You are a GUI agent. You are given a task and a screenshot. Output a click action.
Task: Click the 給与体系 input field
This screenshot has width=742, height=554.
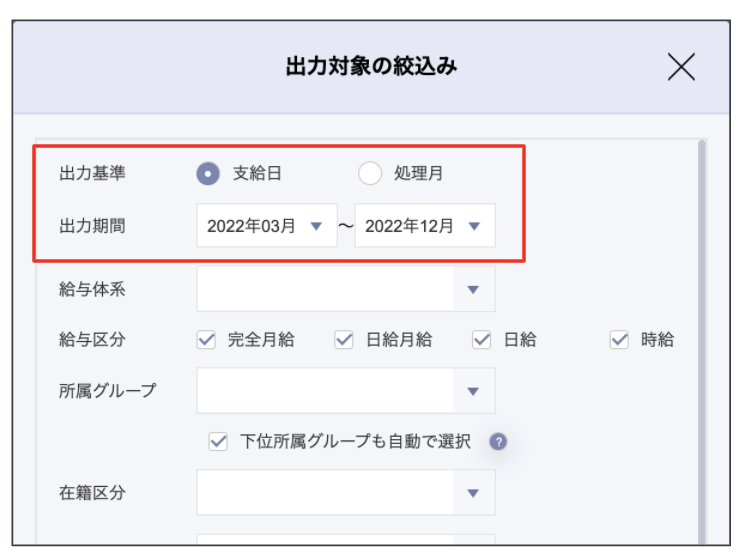click(x=325, y=289)
